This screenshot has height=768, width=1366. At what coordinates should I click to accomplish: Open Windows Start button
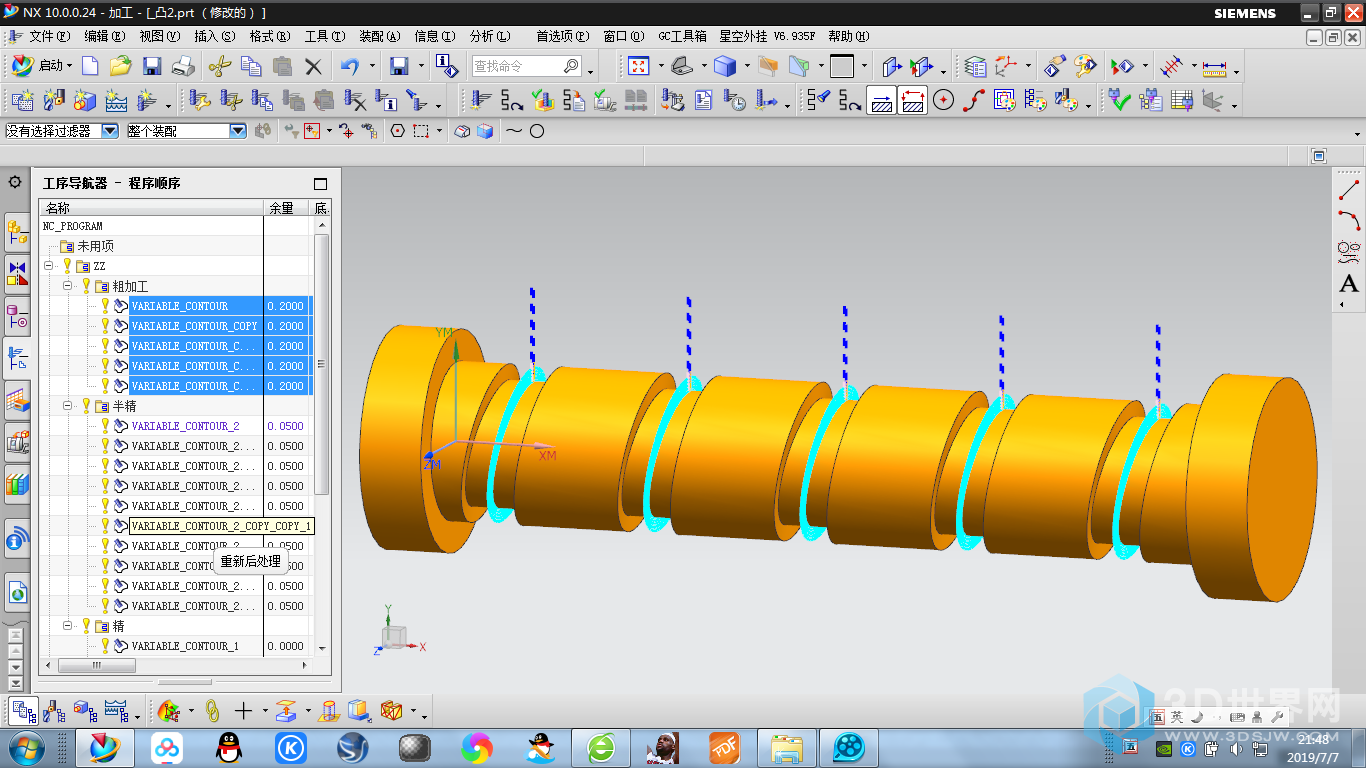tap(26, 747)
